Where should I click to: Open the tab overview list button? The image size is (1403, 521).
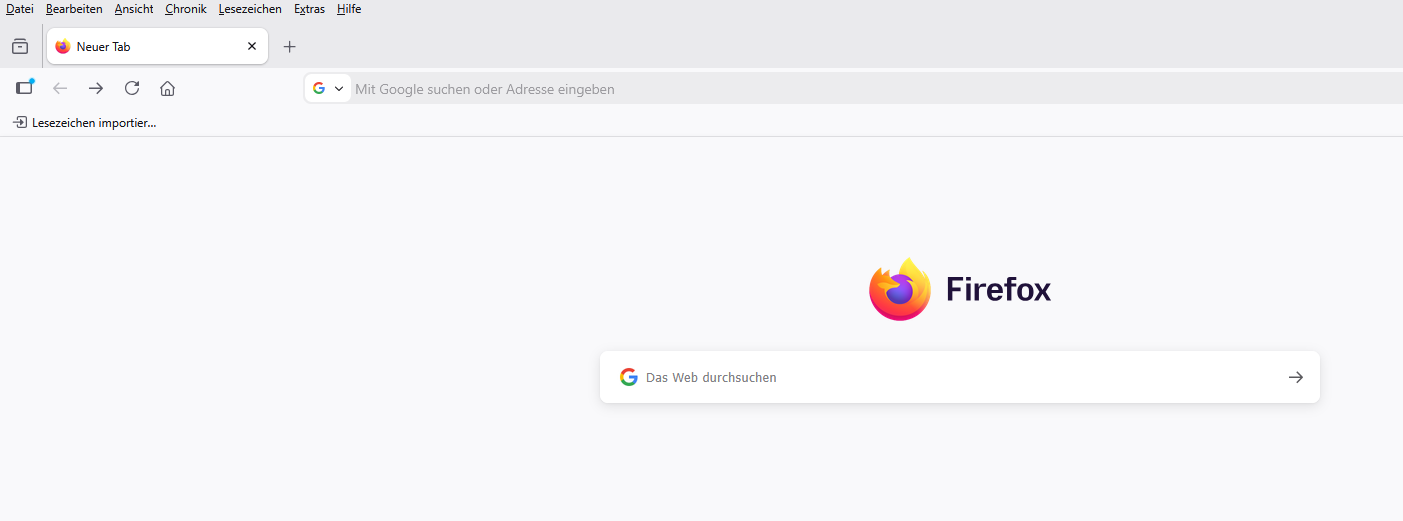pos(20,47)
